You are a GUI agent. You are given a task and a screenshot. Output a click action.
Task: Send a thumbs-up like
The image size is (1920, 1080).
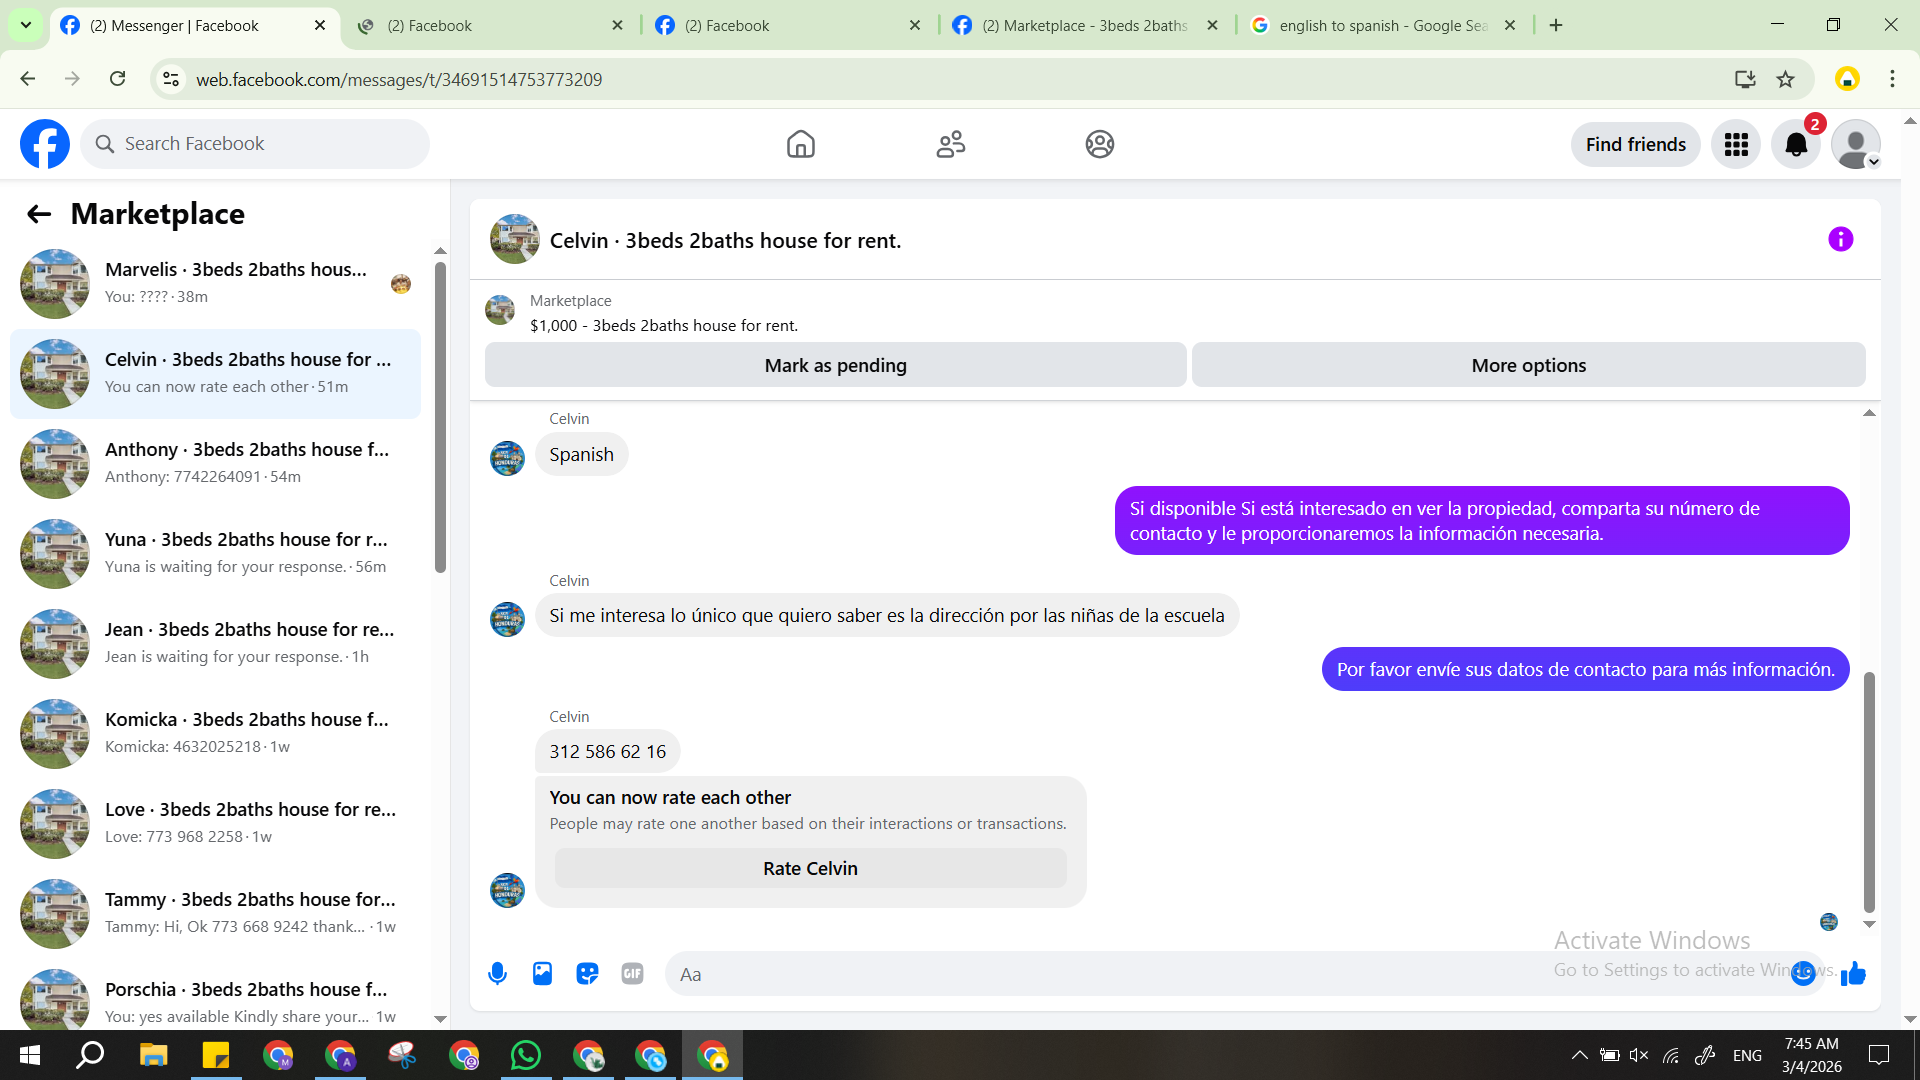click(x=1853, y=973)
